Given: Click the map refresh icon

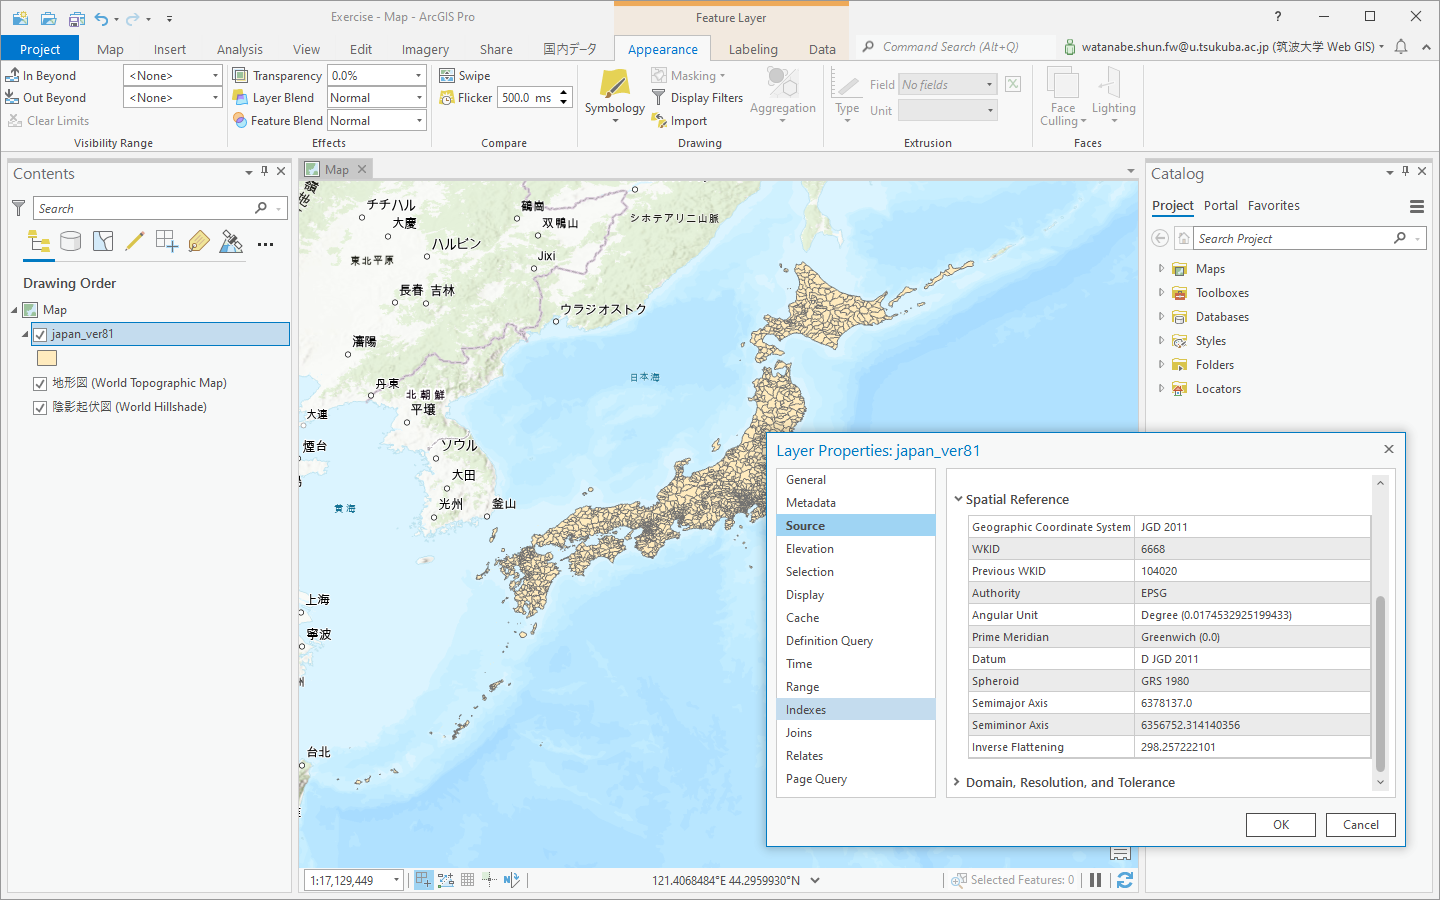Looking at the screenshot, I should [x=1125, y=880].
